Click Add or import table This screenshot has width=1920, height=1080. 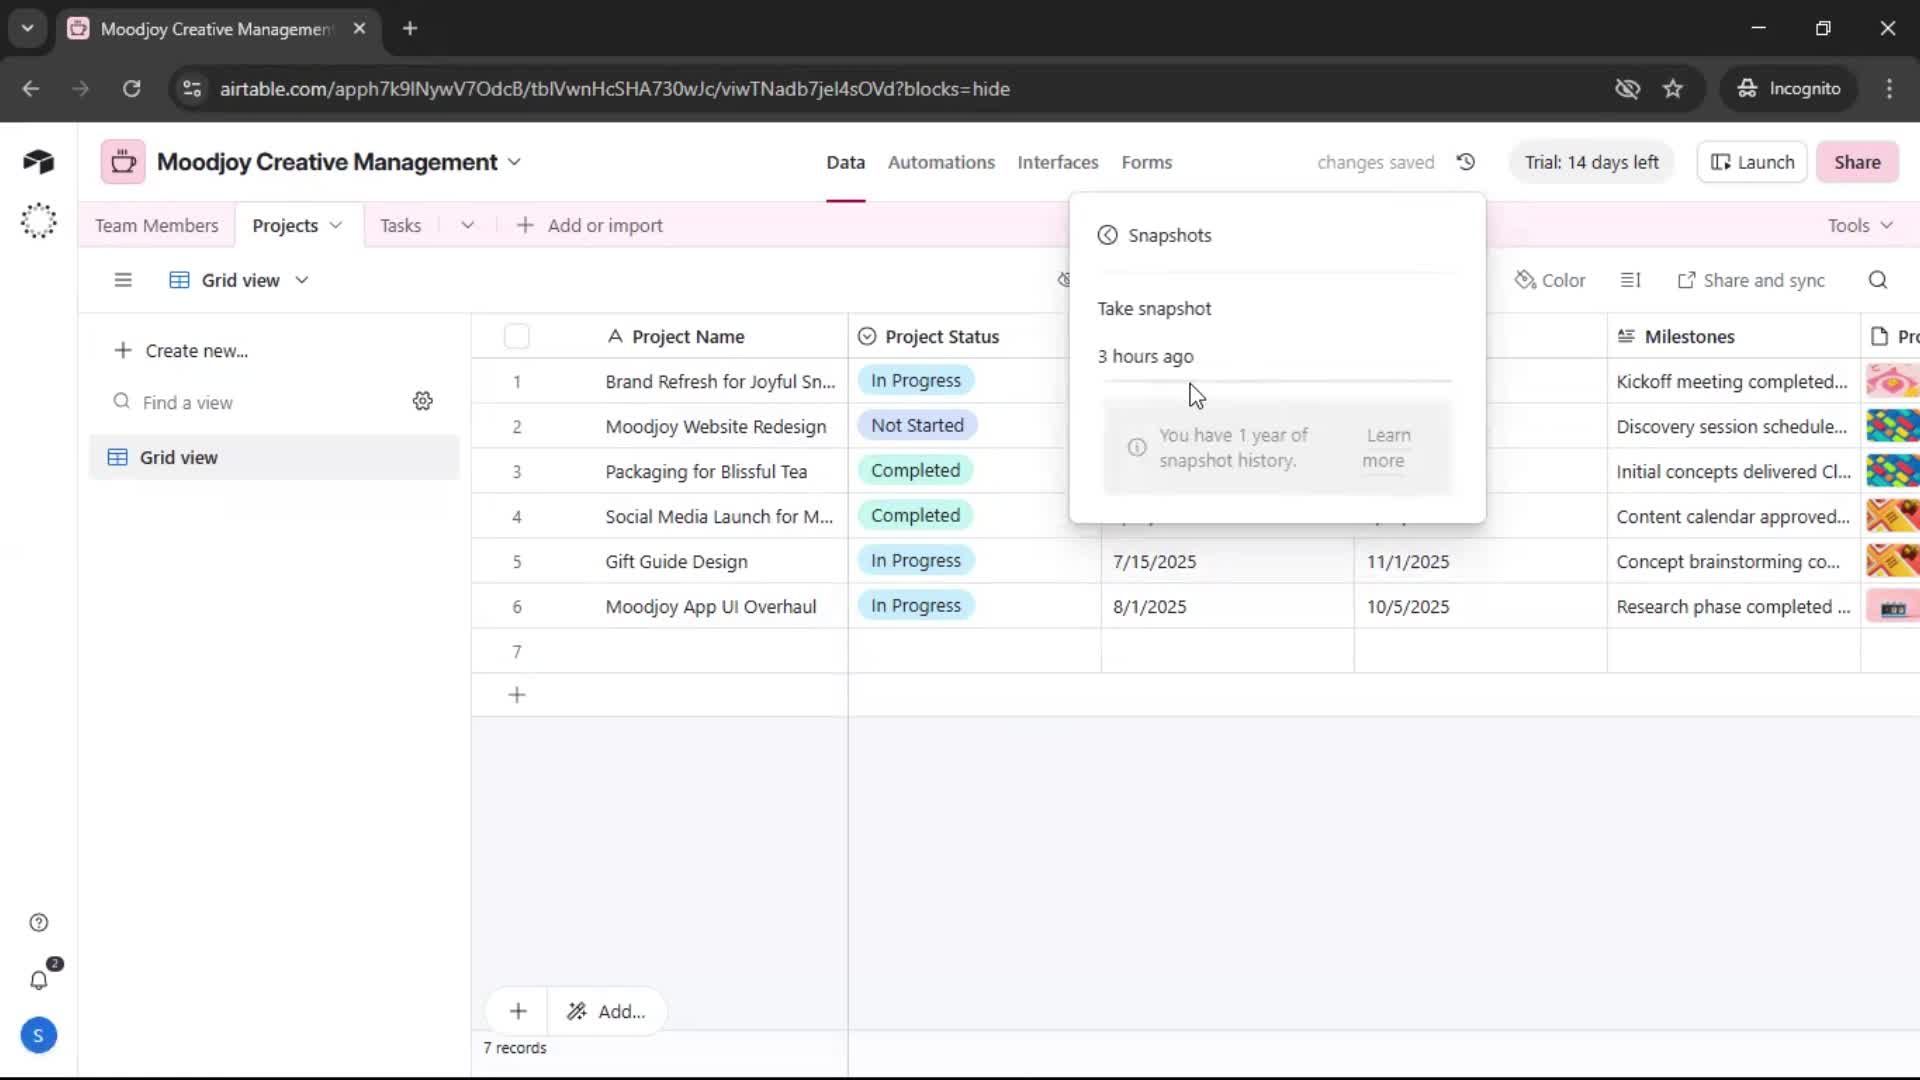tap(590, 225)
